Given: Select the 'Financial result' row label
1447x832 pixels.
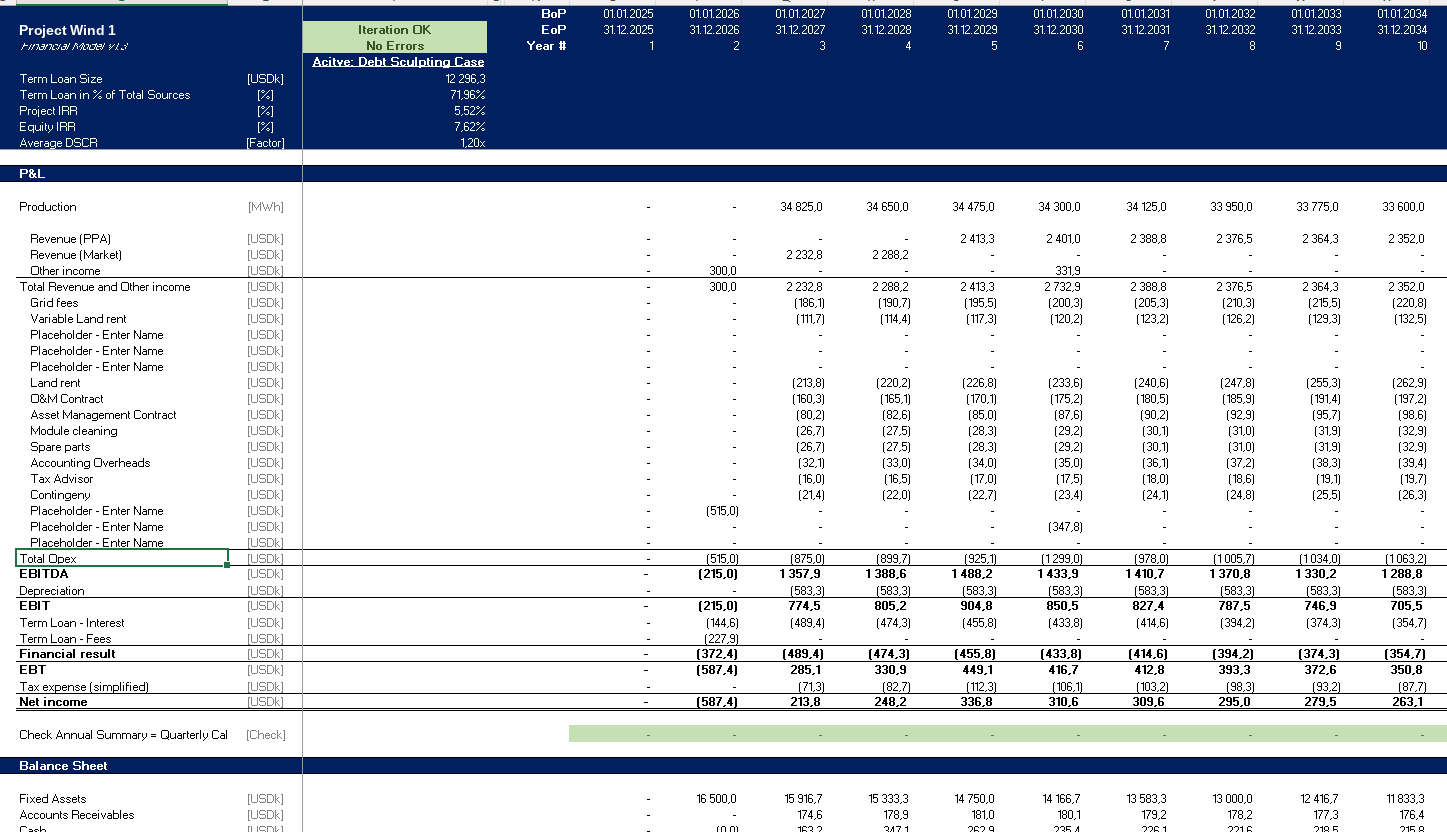Looking at the screenshot, I should point(67,654).
